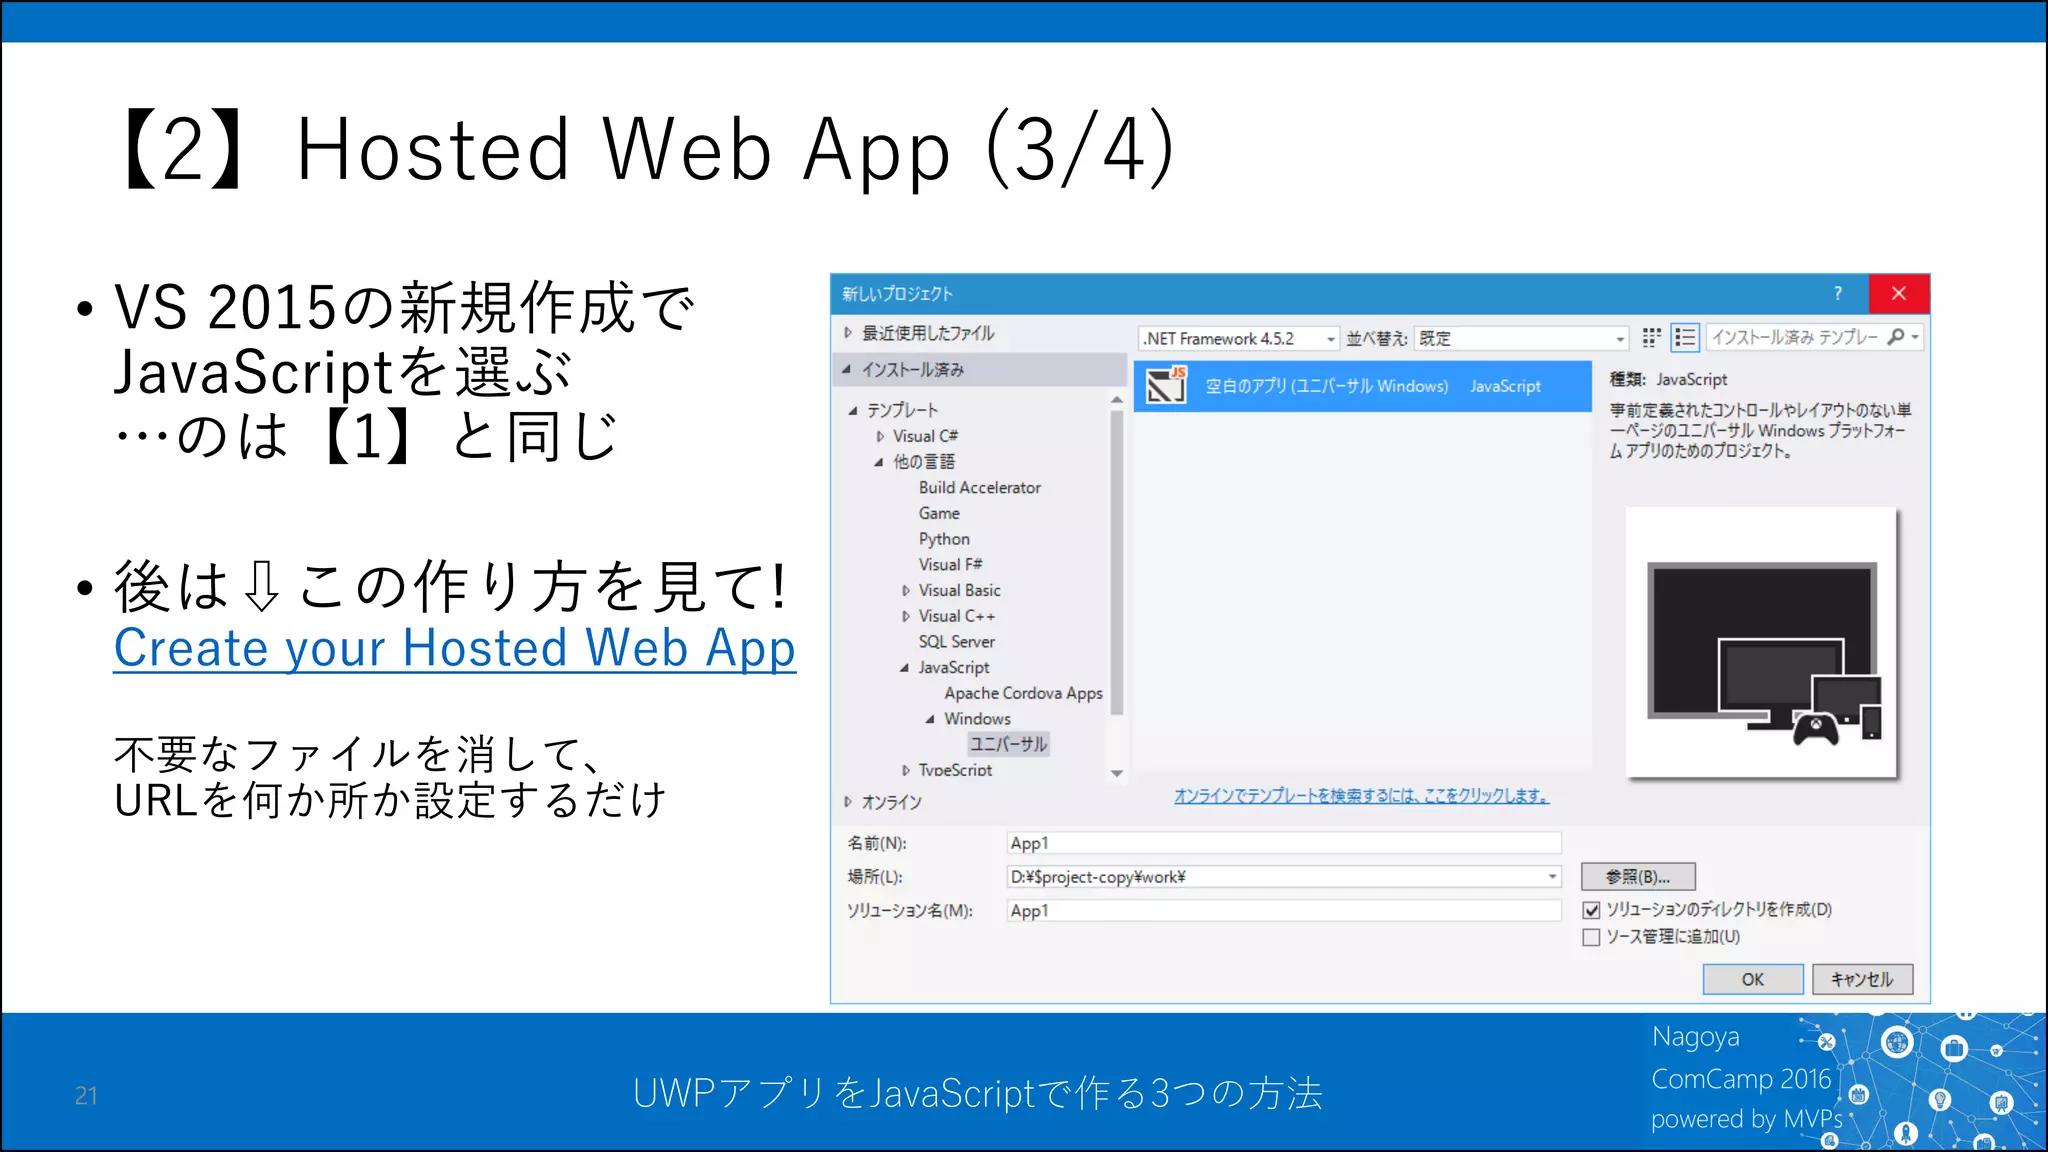This screenshot has height=1152, width=2048.
Task: Select SQL Server category
Action: pyautogui.click(x=957, y=642)
